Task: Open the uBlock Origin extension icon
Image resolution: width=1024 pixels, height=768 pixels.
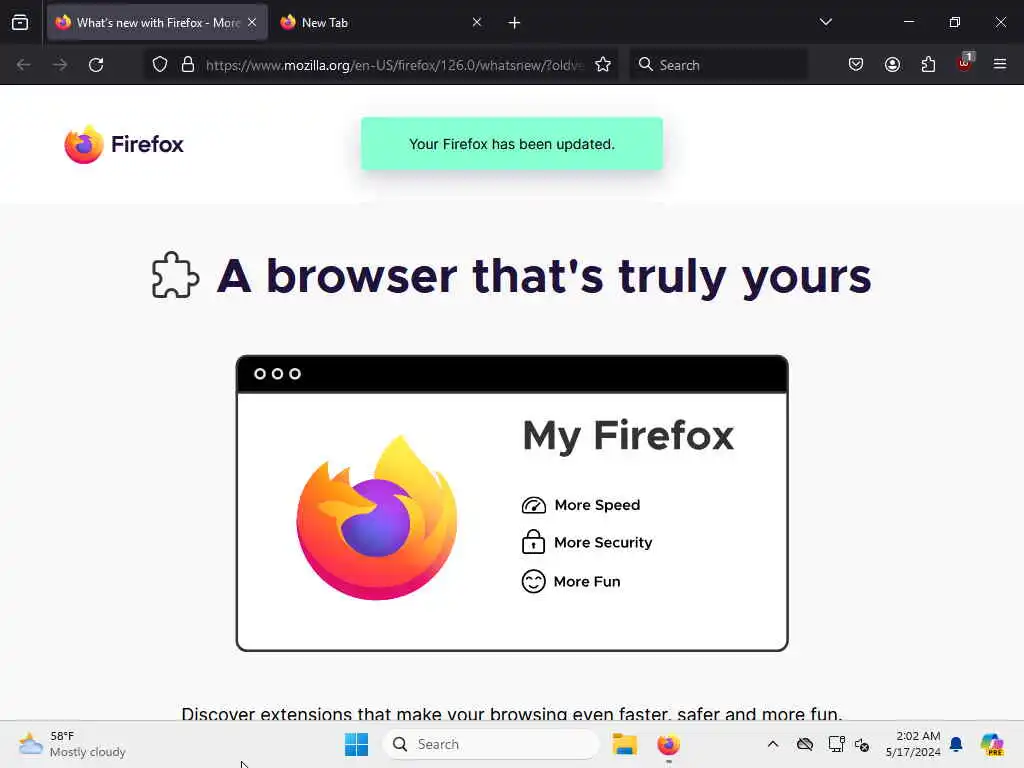Action: 965,63
